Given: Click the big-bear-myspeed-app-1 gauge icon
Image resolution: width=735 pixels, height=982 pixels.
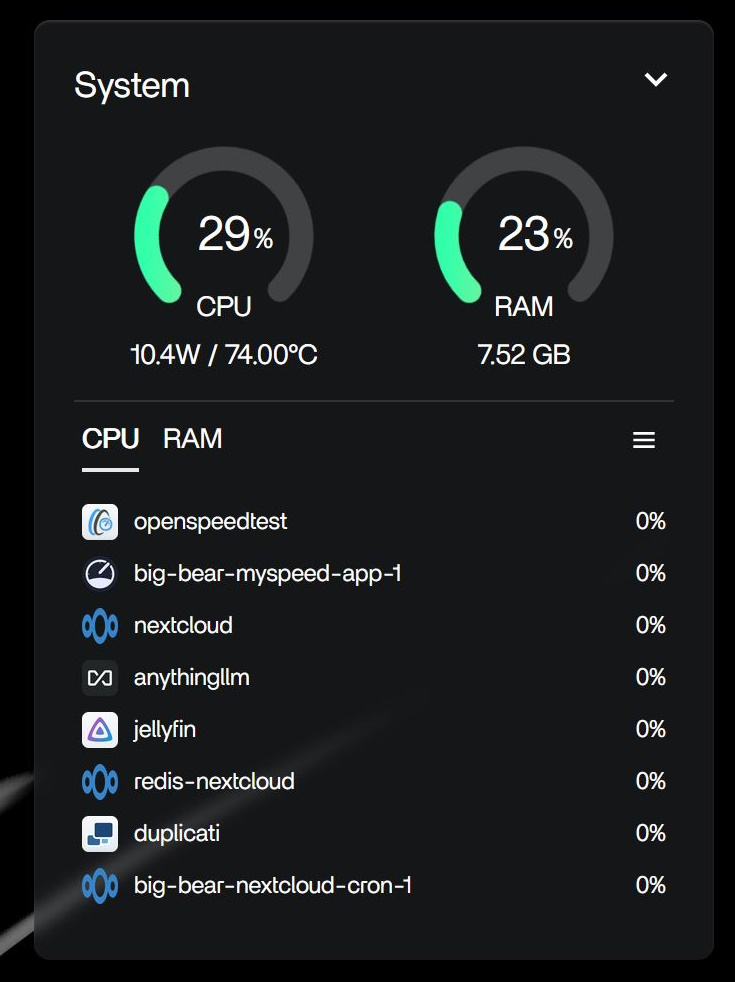Looking at the screenshot, I should [x=100, y=574].
